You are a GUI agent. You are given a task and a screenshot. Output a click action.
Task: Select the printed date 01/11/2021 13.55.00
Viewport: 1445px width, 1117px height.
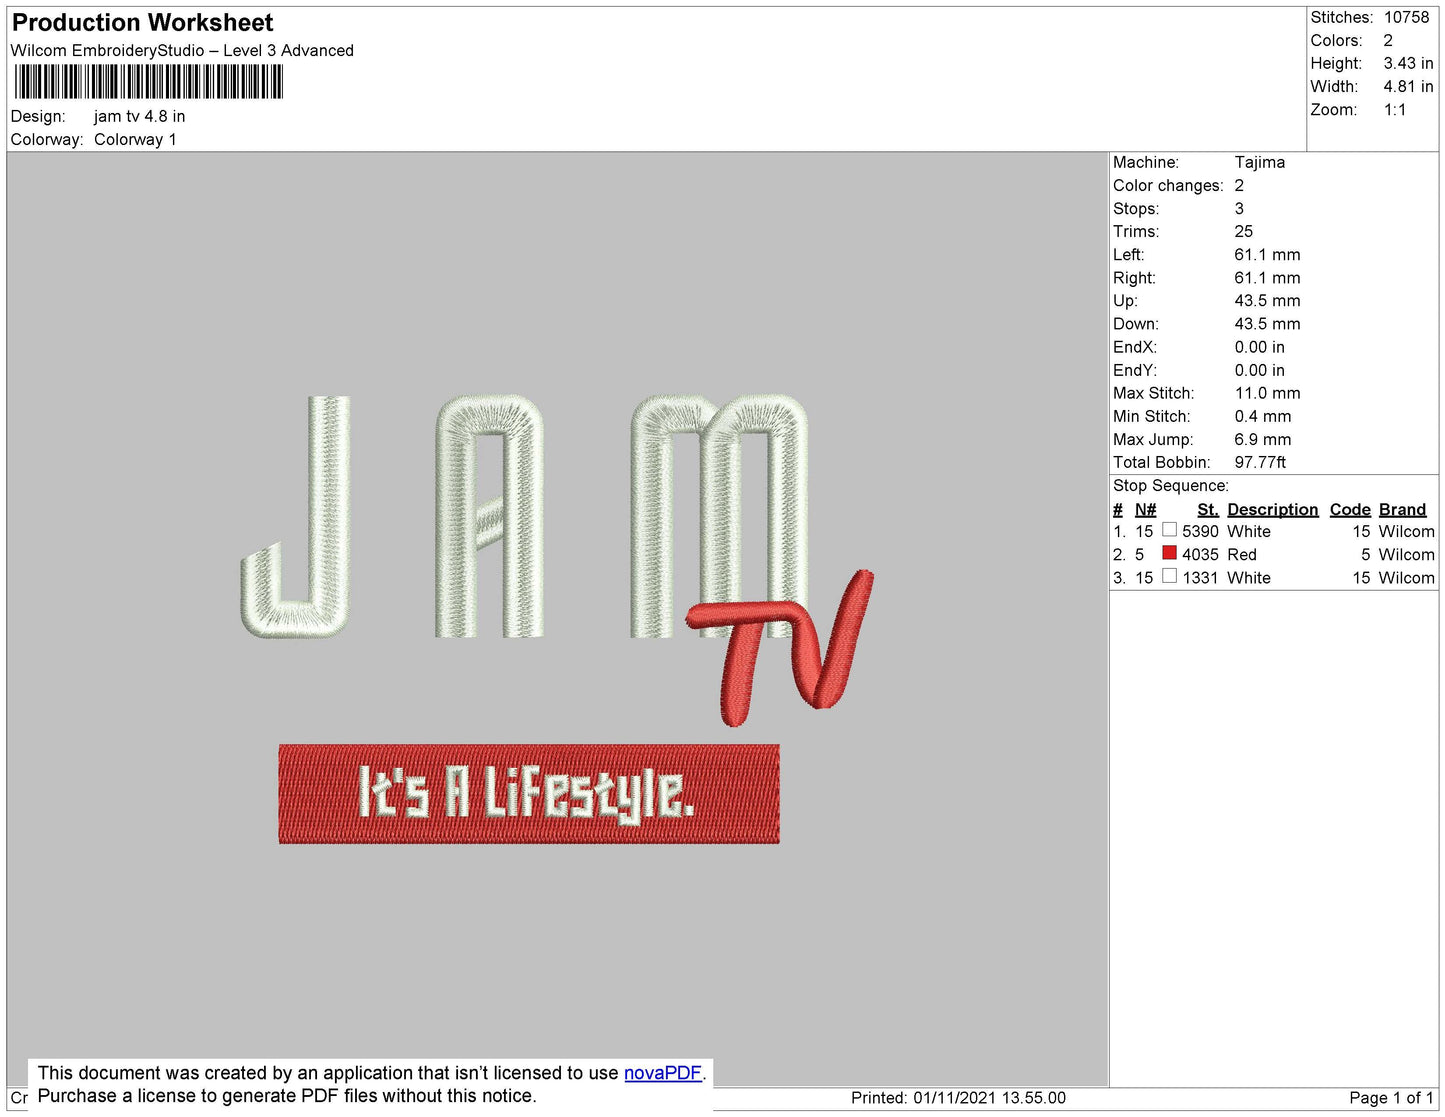[x=989, y=1097]
